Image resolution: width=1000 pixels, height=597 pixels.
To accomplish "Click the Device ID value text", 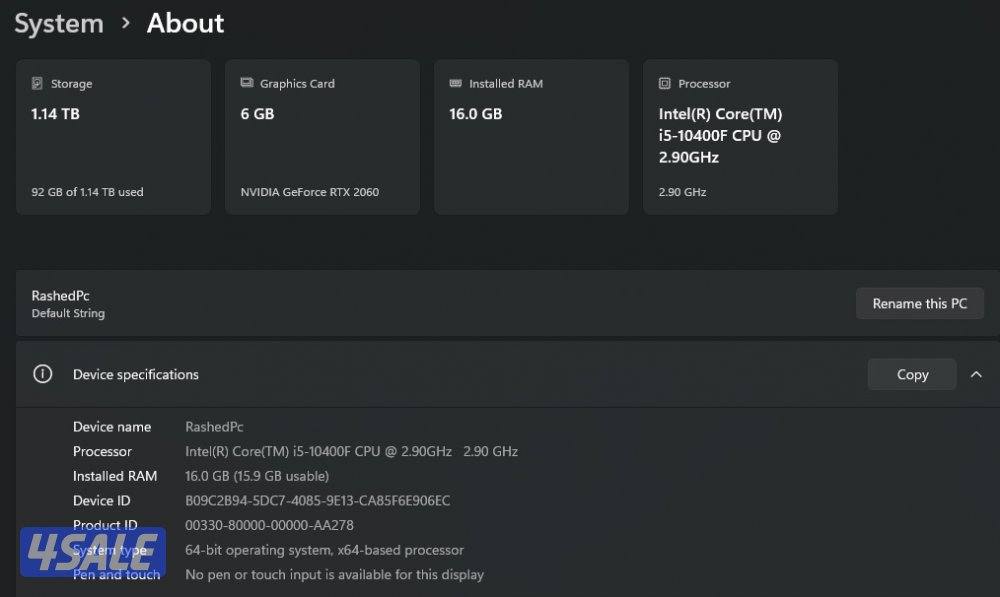I will (x=318, y=501).
